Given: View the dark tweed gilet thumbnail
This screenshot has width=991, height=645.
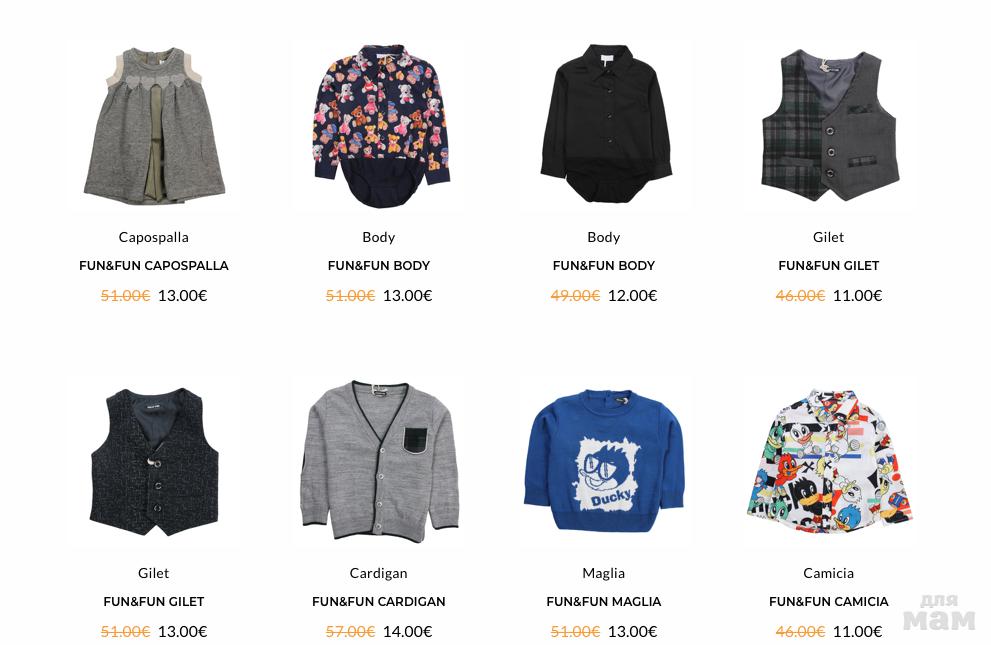Looking at the screenshot, I should (154, 462).
